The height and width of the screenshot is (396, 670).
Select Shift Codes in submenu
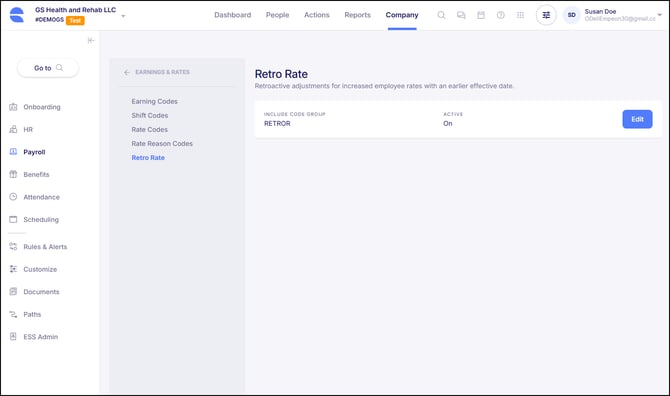[150, 115]
